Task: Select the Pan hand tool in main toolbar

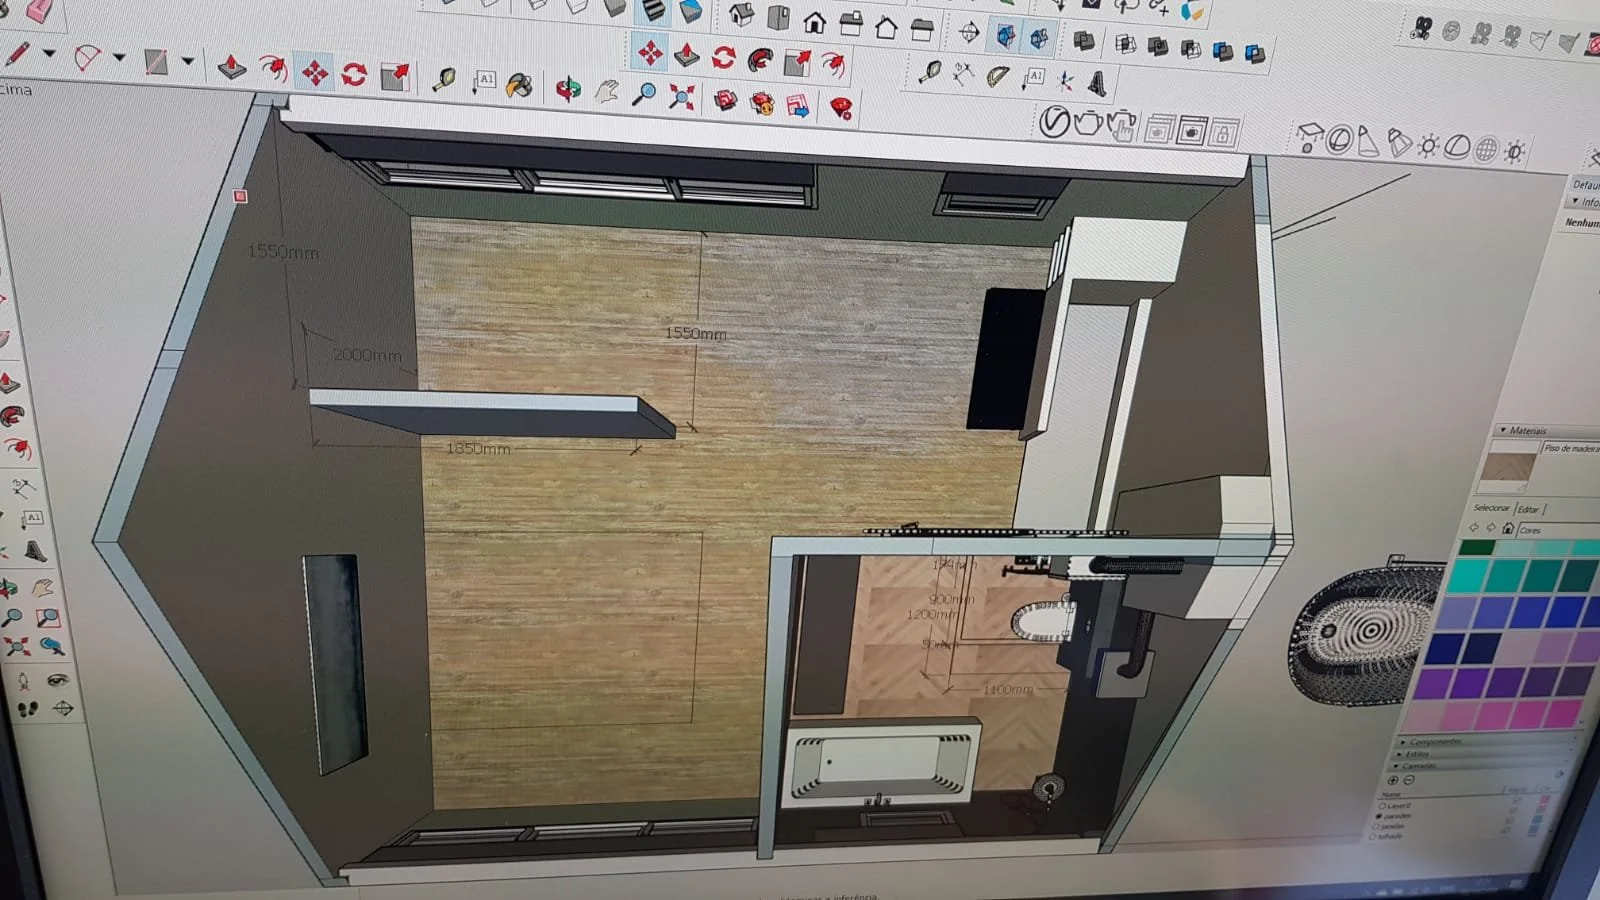Action: click(606, 92)
